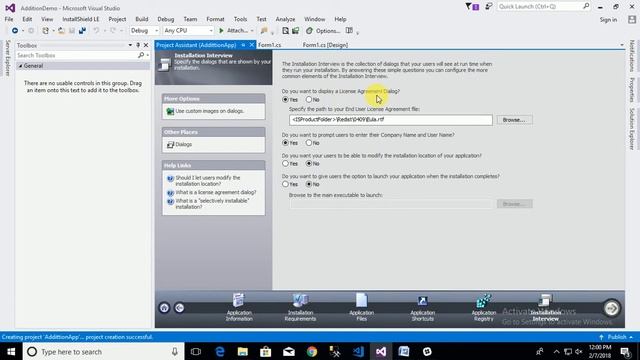640x360 pixels.
Task: Open the Attach button dropdown arrow
Action: (252, 31)
